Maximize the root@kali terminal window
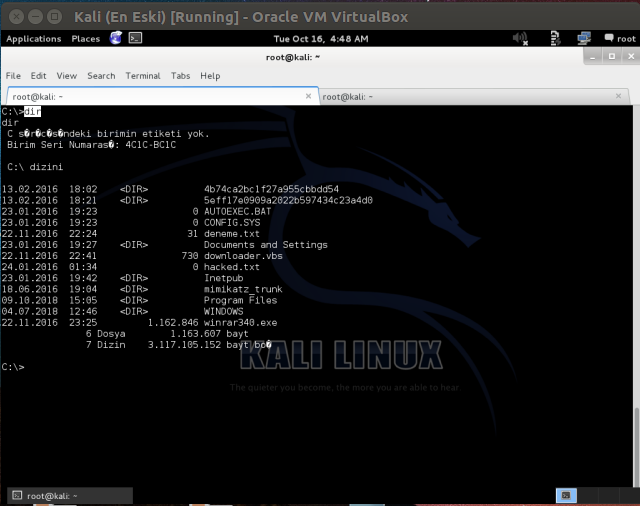The height and width of the screenshot is (506, 640). click(611, 57)
